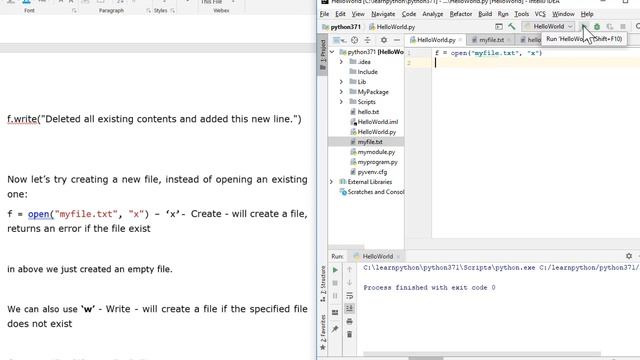Click Up the stack trace arrow

[x=349, y=269]
